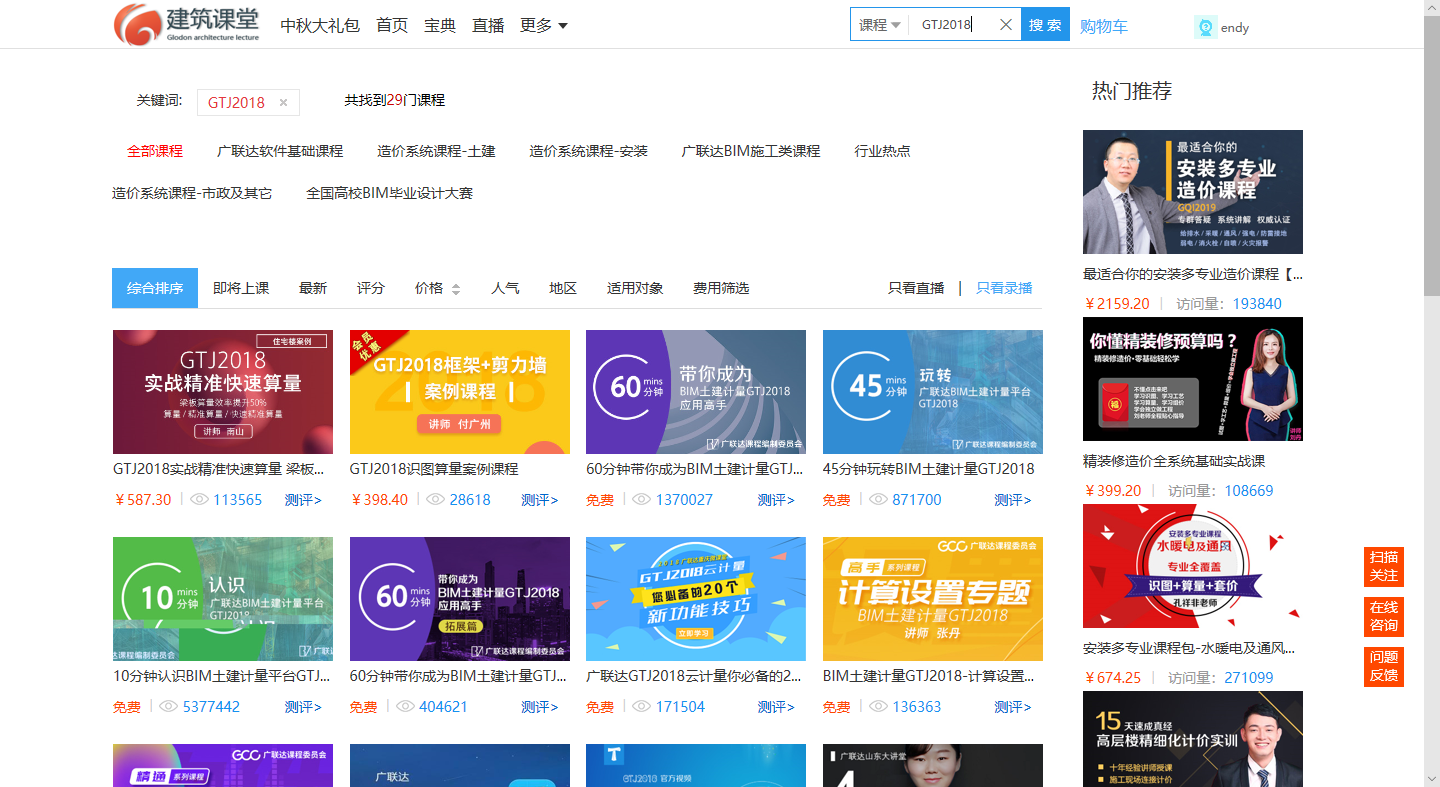
Task: Click the 在线咨询 side button
Action: (1384, 617)
